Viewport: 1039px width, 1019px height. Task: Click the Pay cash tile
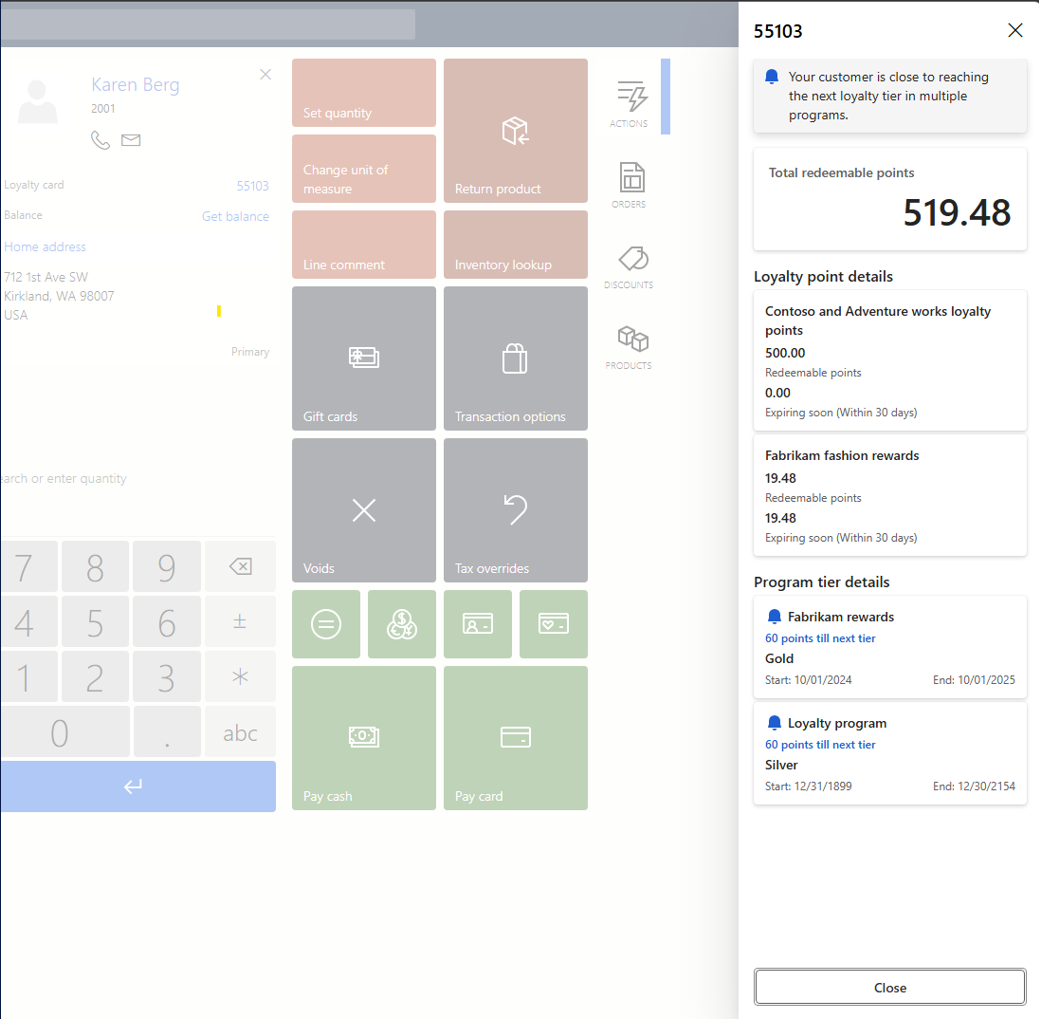(364, 738)
